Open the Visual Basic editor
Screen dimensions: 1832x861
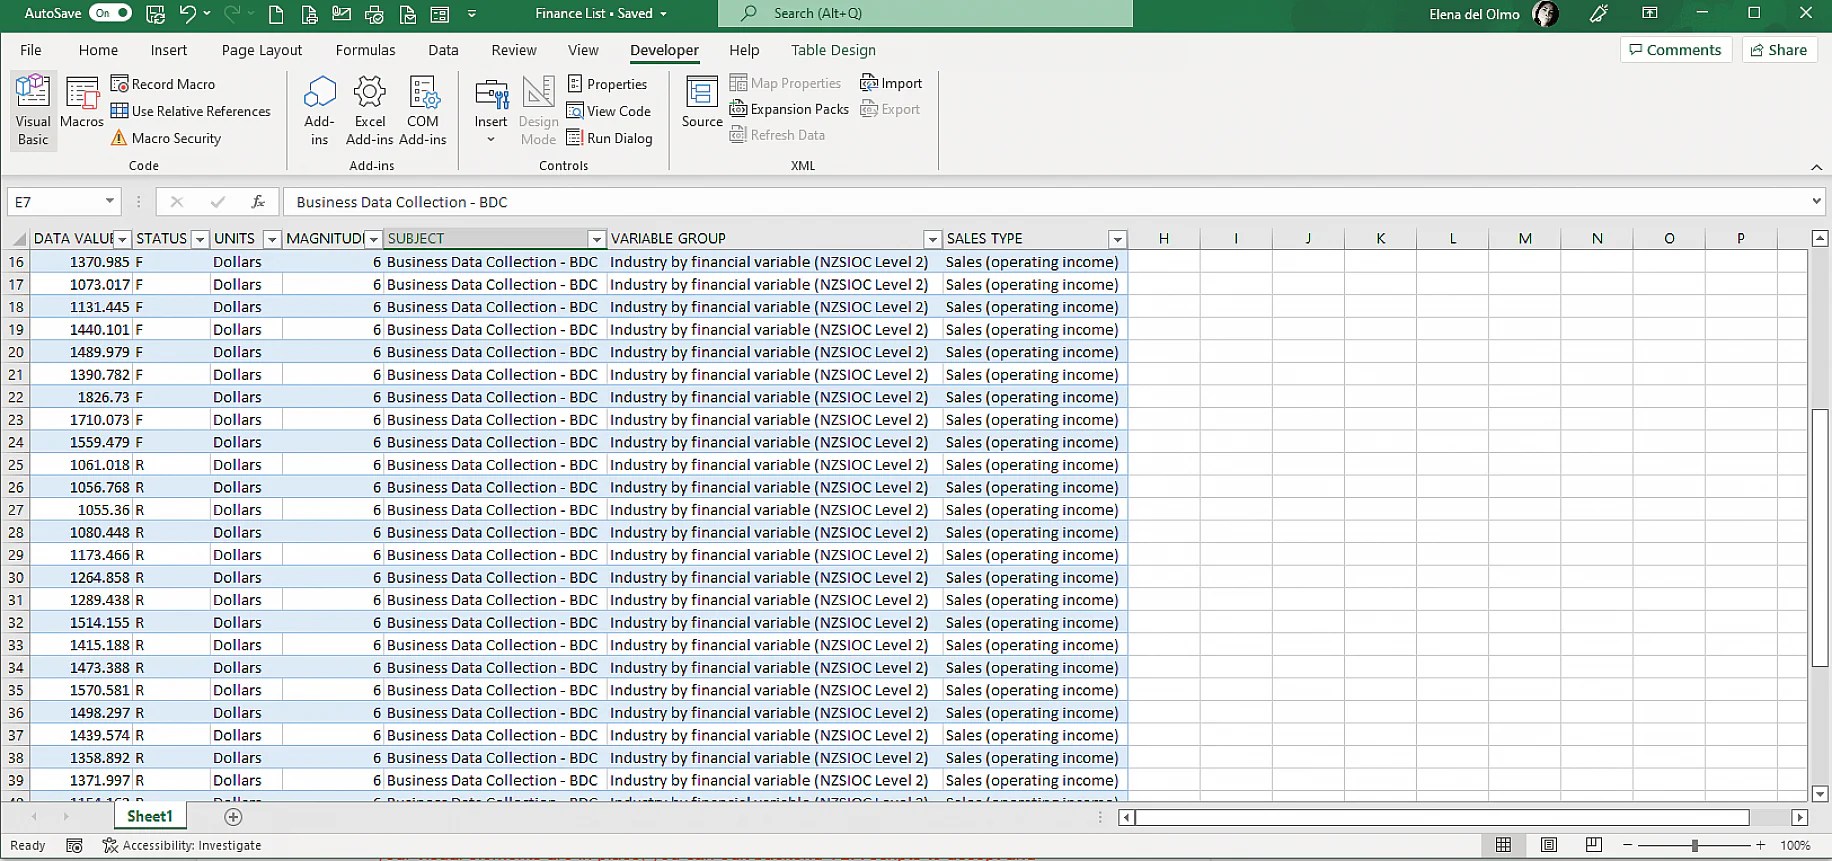[33, 110]
